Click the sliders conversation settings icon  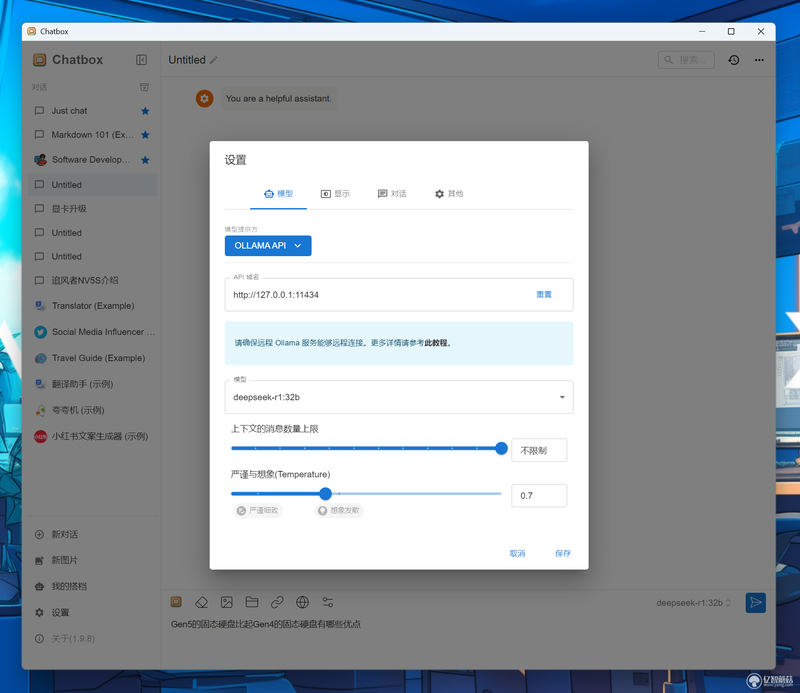(x=328, y=603)
